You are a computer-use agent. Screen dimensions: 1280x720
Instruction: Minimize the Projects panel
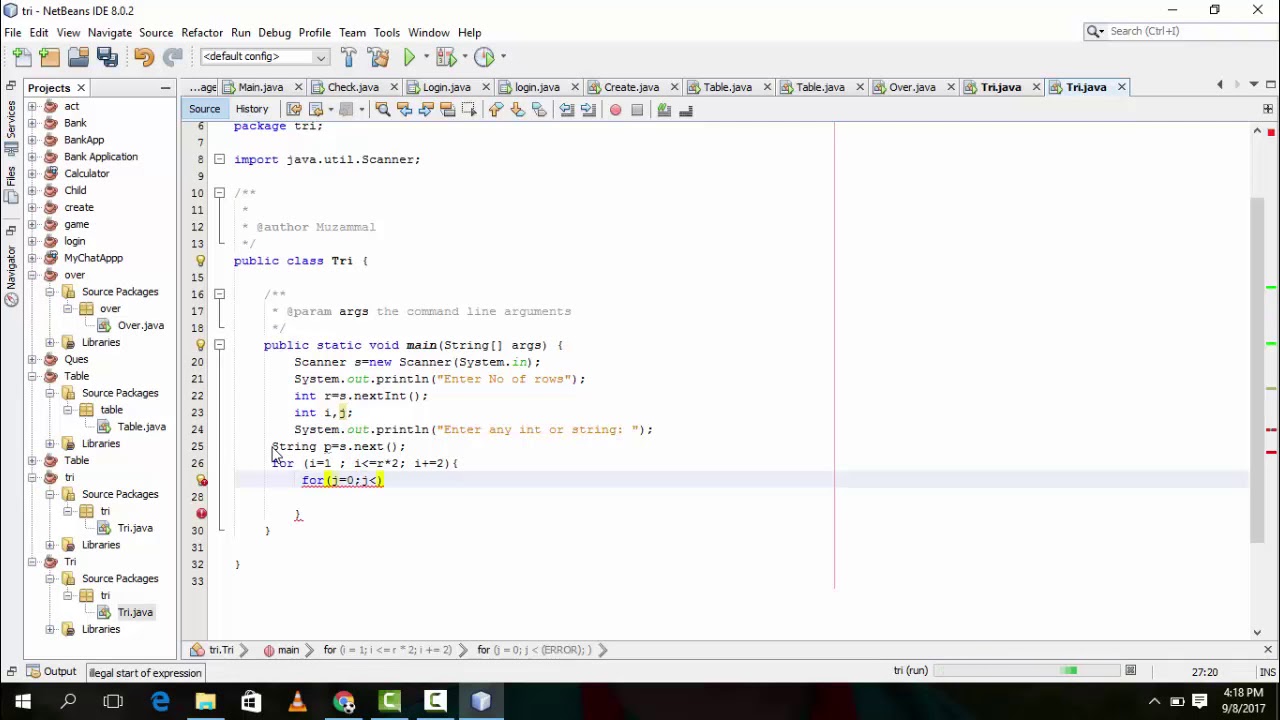click(x=165, y=88)
